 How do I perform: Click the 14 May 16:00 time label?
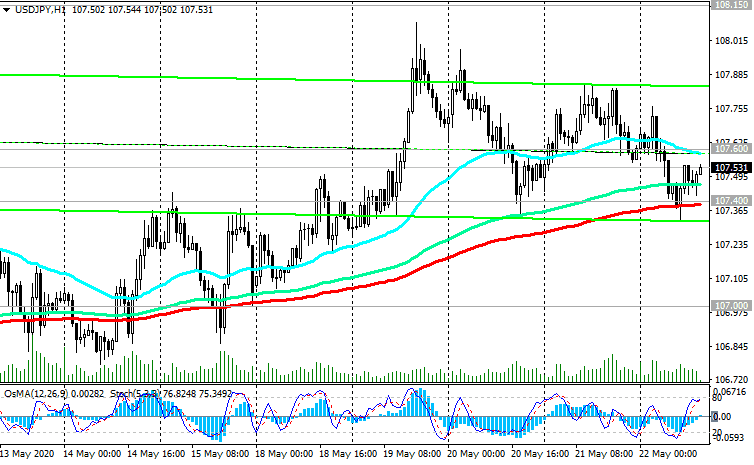156,453
